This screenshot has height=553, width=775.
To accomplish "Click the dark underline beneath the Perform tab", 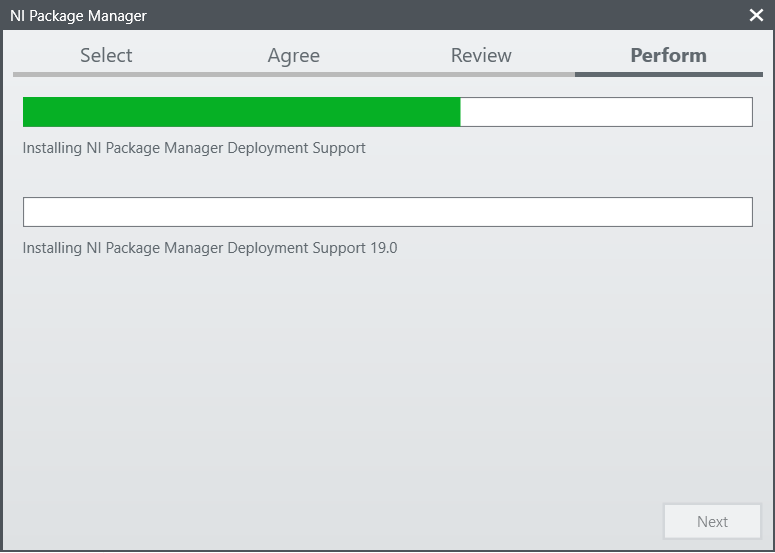I will coord(668,74).
